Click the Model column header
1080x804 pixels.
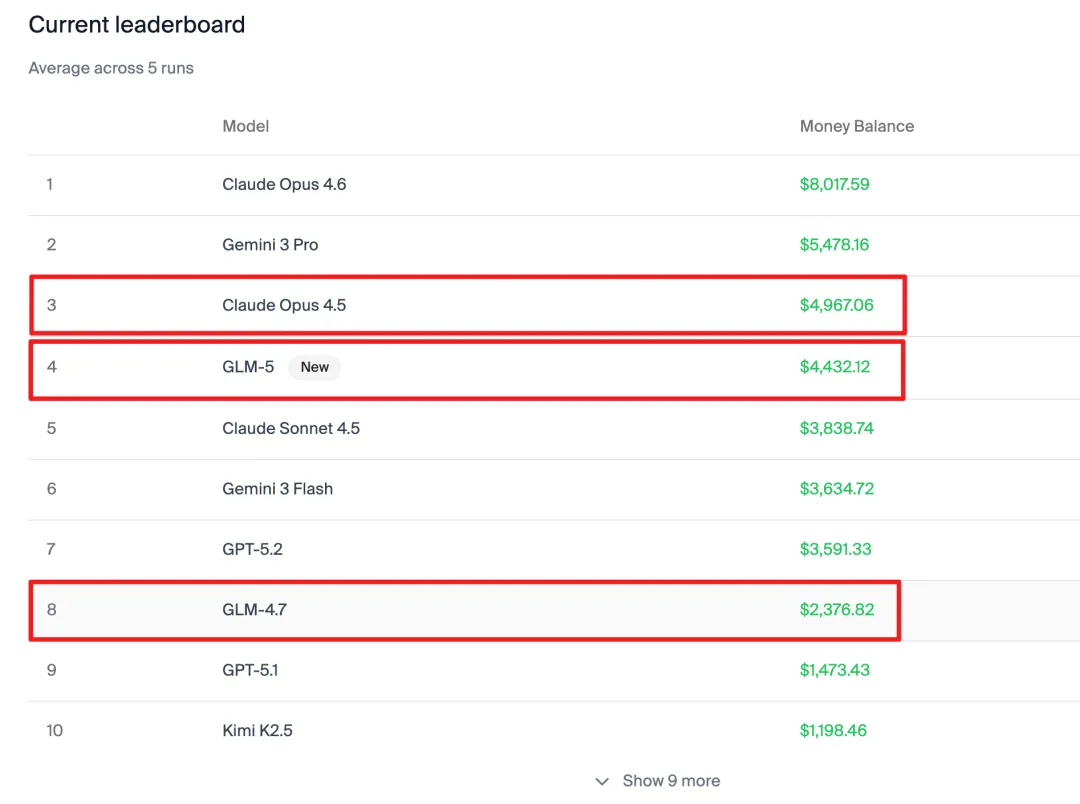tap(246, 126)
